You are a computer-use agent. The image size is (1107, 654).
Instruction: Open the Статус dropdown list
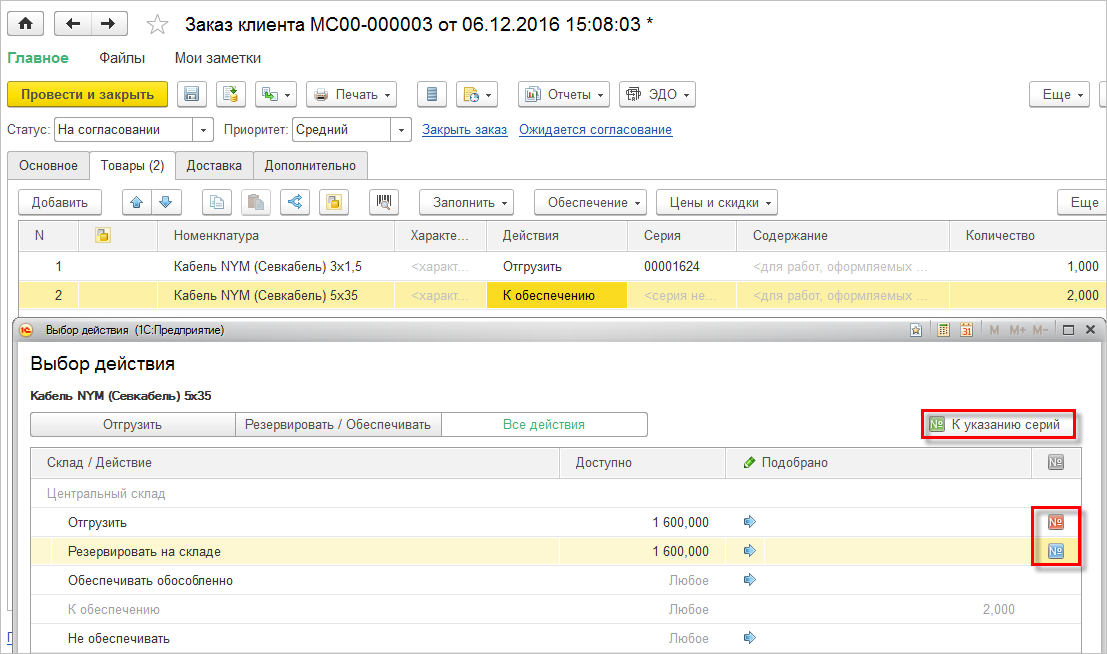tap(204, 130)
